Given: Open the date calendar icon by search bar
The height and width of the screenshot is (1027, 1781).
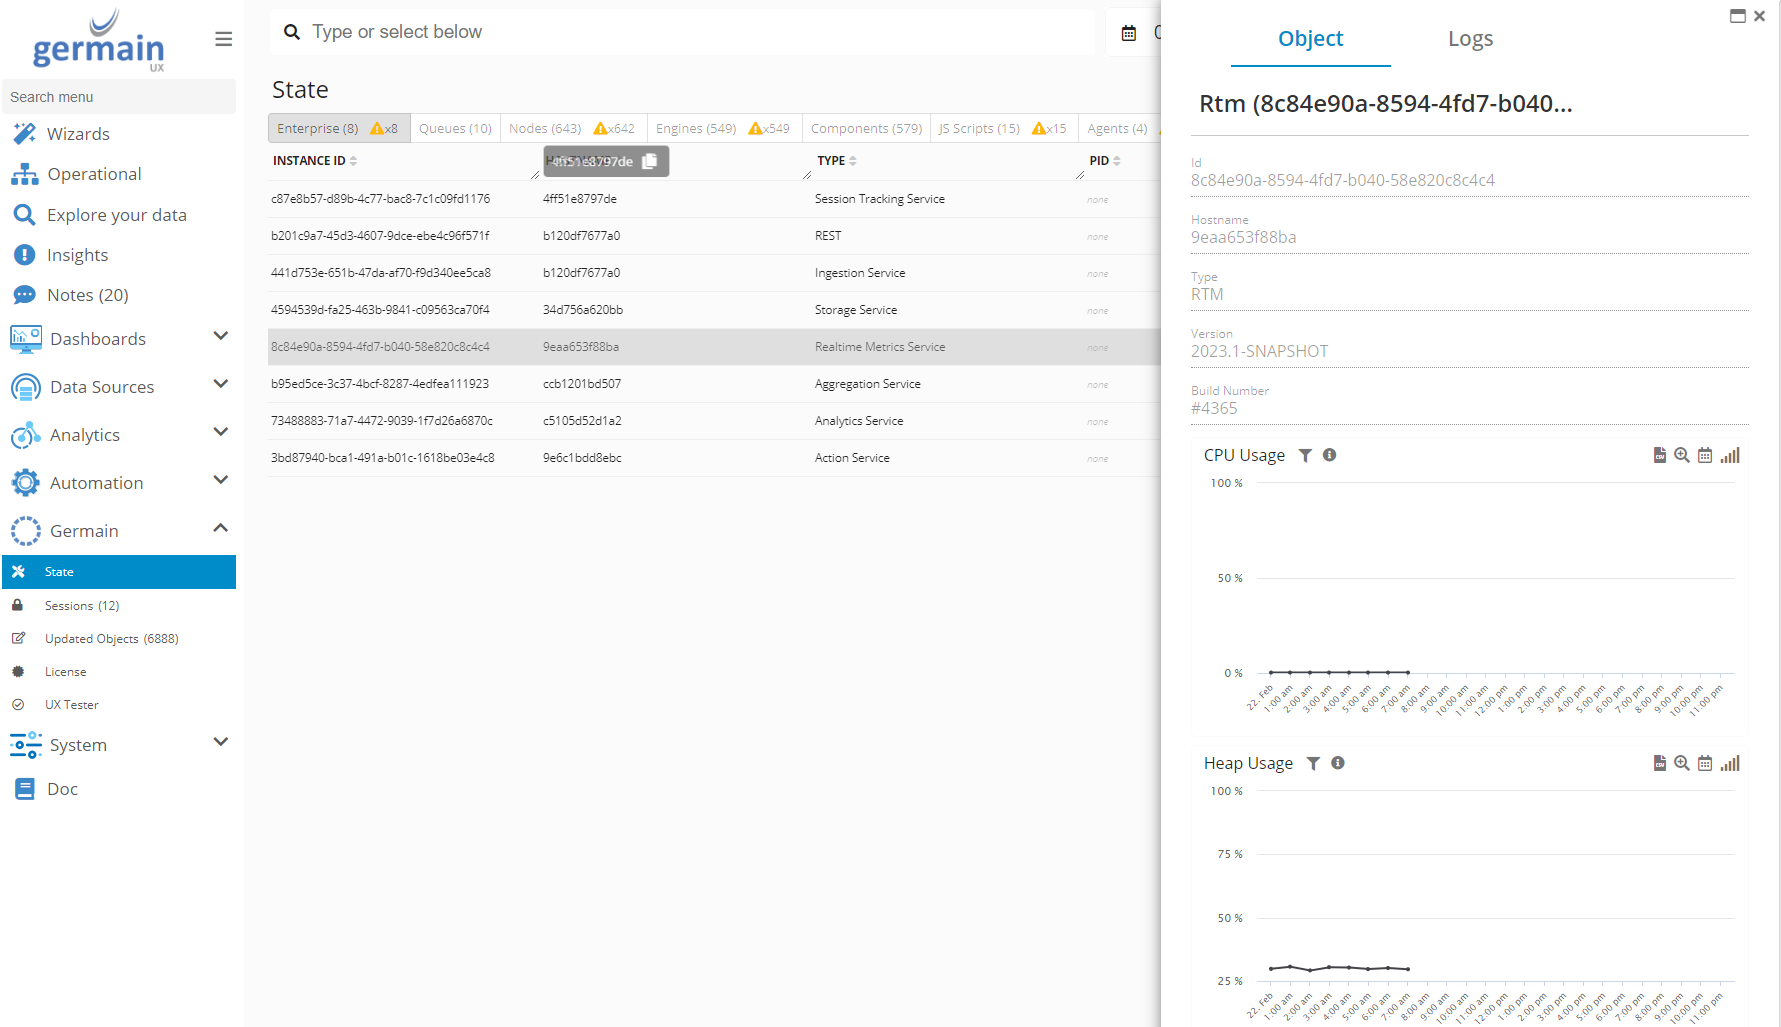Looking at the screenshot, I should [x=1129, y=33].
